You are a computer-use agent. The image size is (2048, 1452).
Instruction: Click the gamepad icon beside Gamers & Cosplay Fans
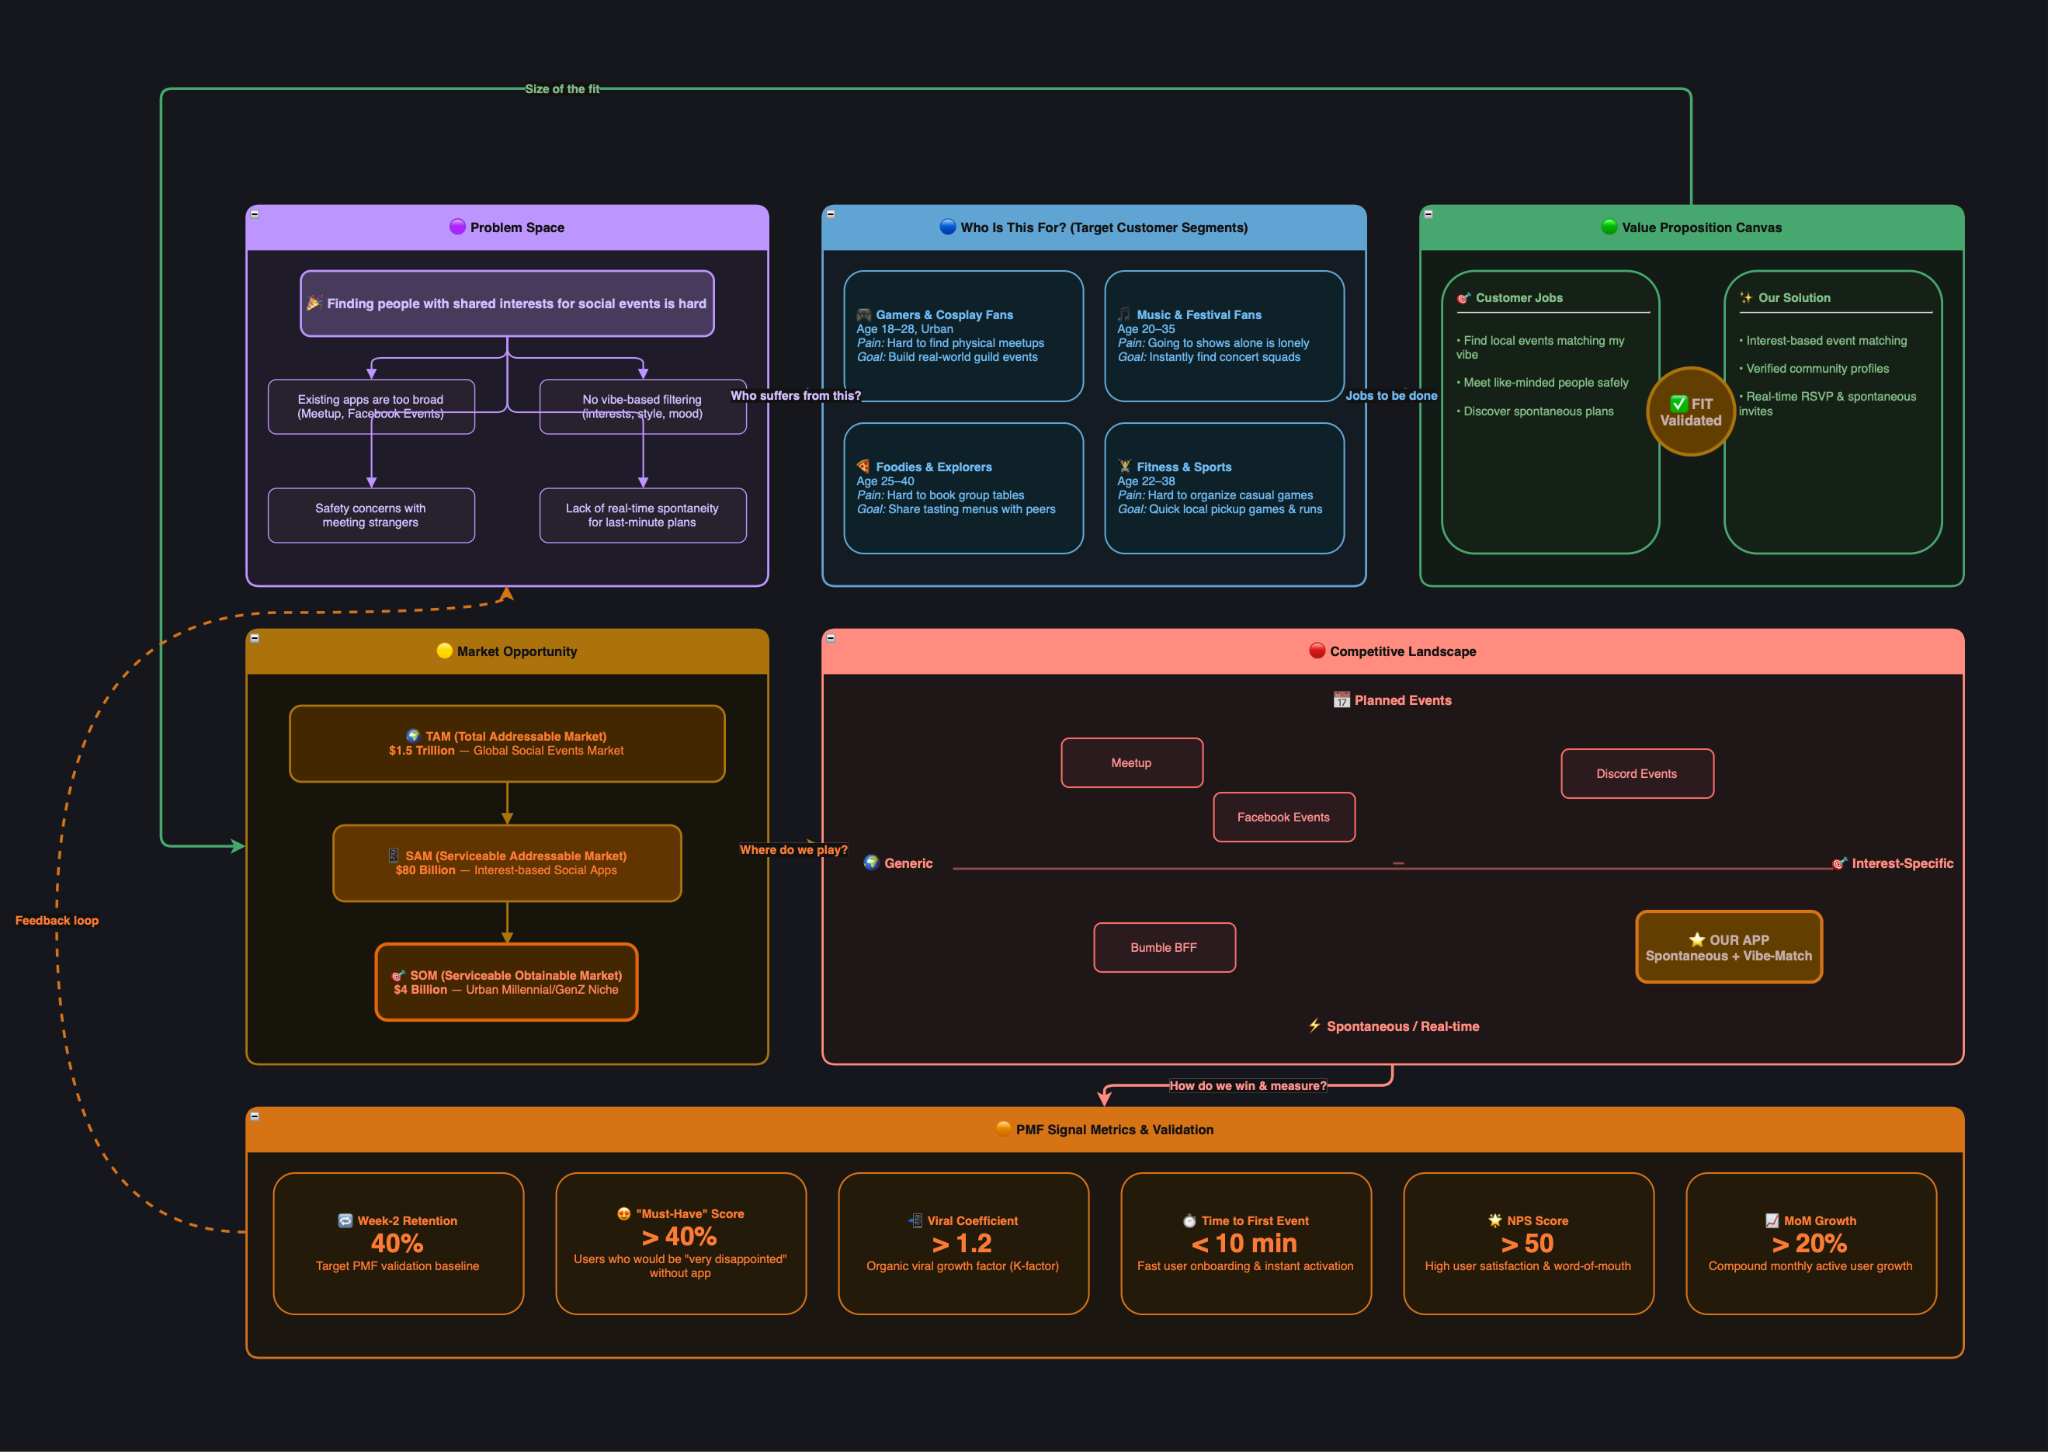pos(864,314)
